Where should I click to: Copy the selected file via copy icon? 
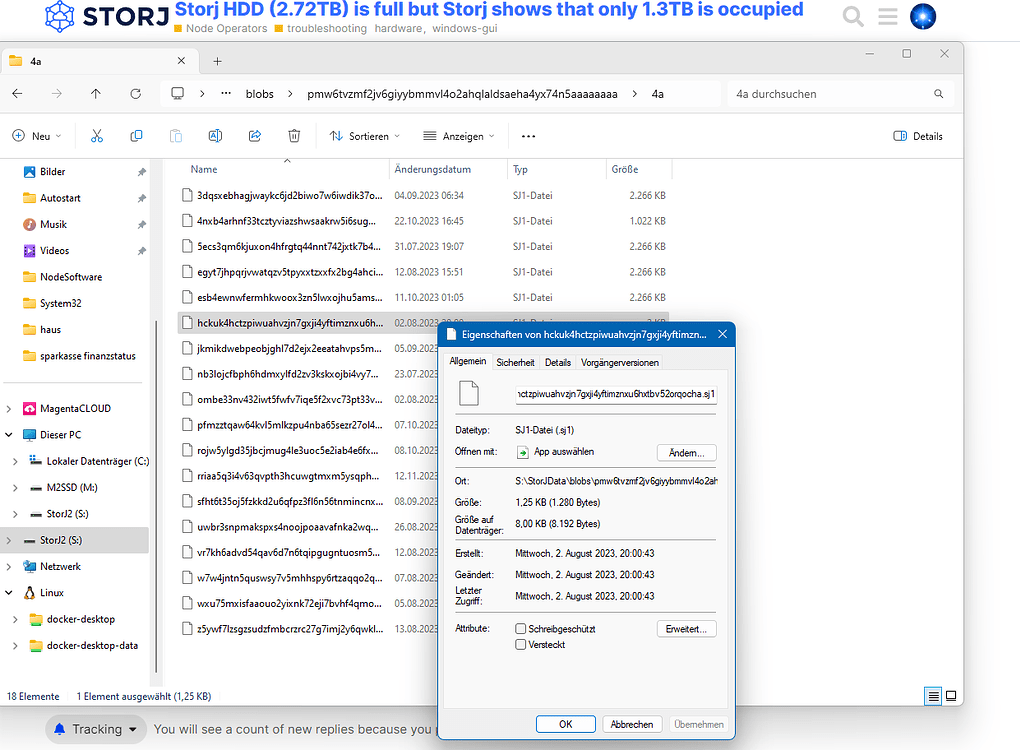tap(137, 135)
